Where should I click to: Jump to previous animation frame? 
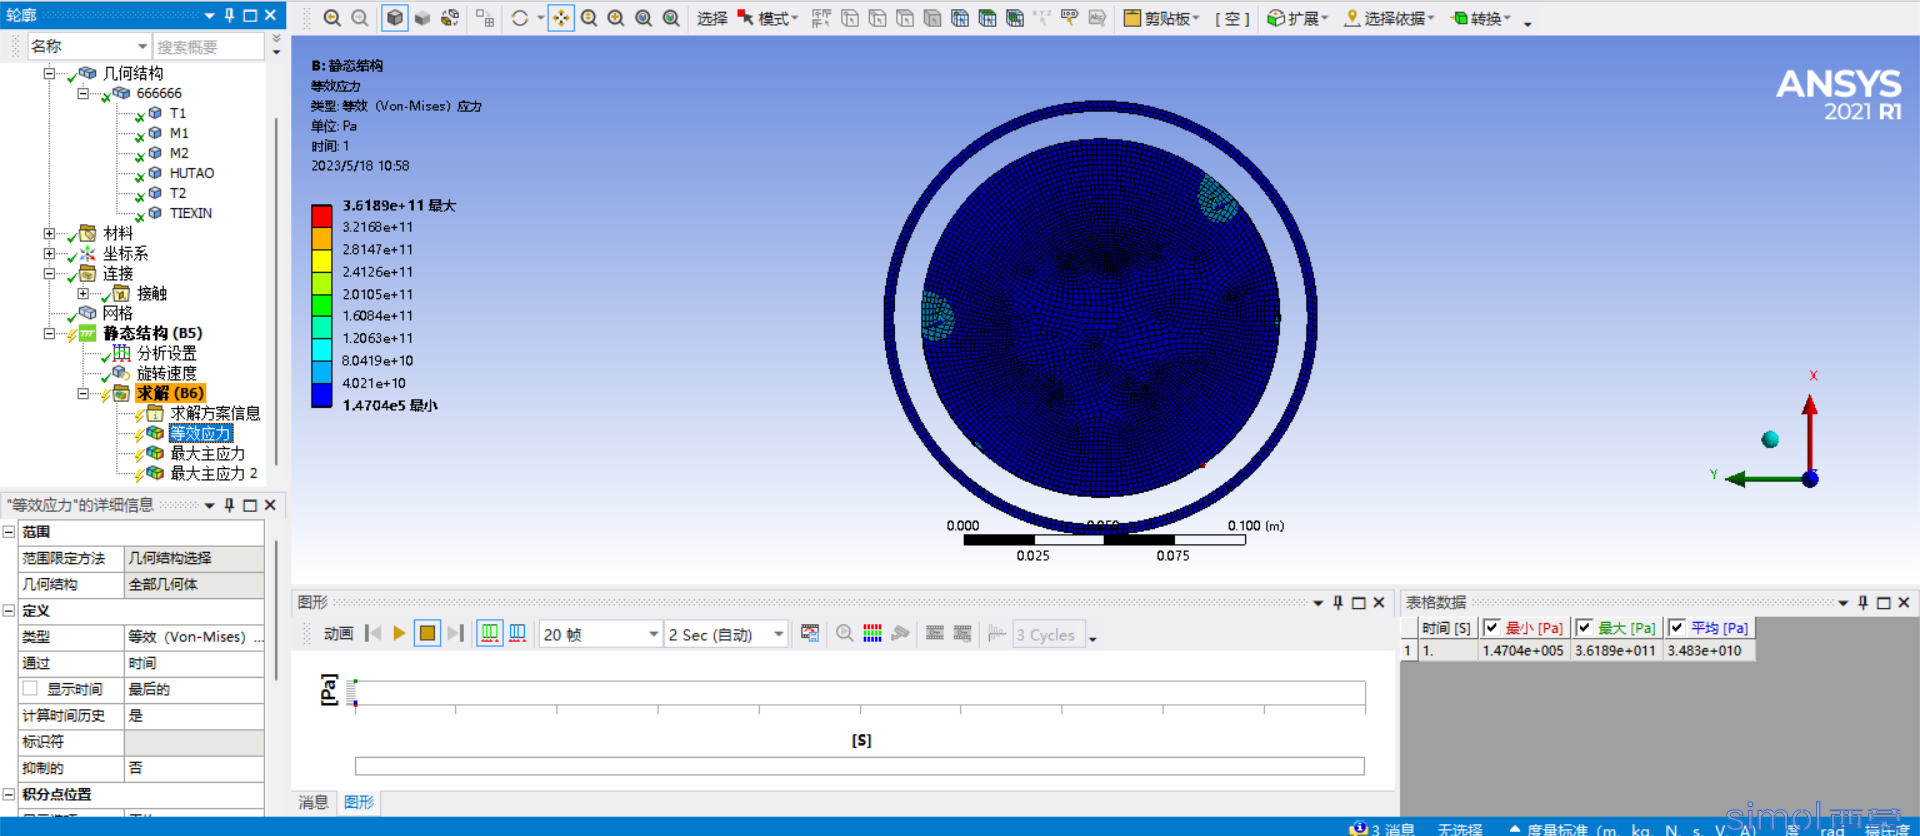(373, 633)
